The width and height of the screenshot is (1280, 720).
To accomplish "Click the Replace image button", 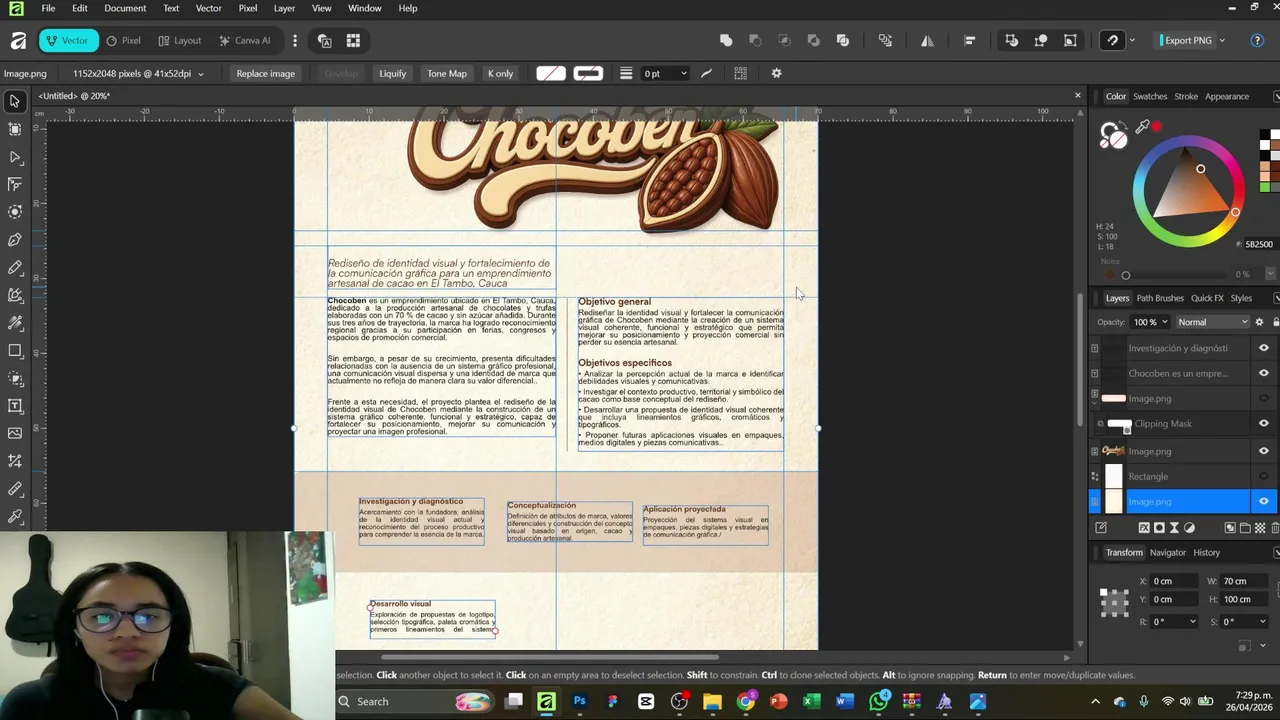I will (265, 74).
